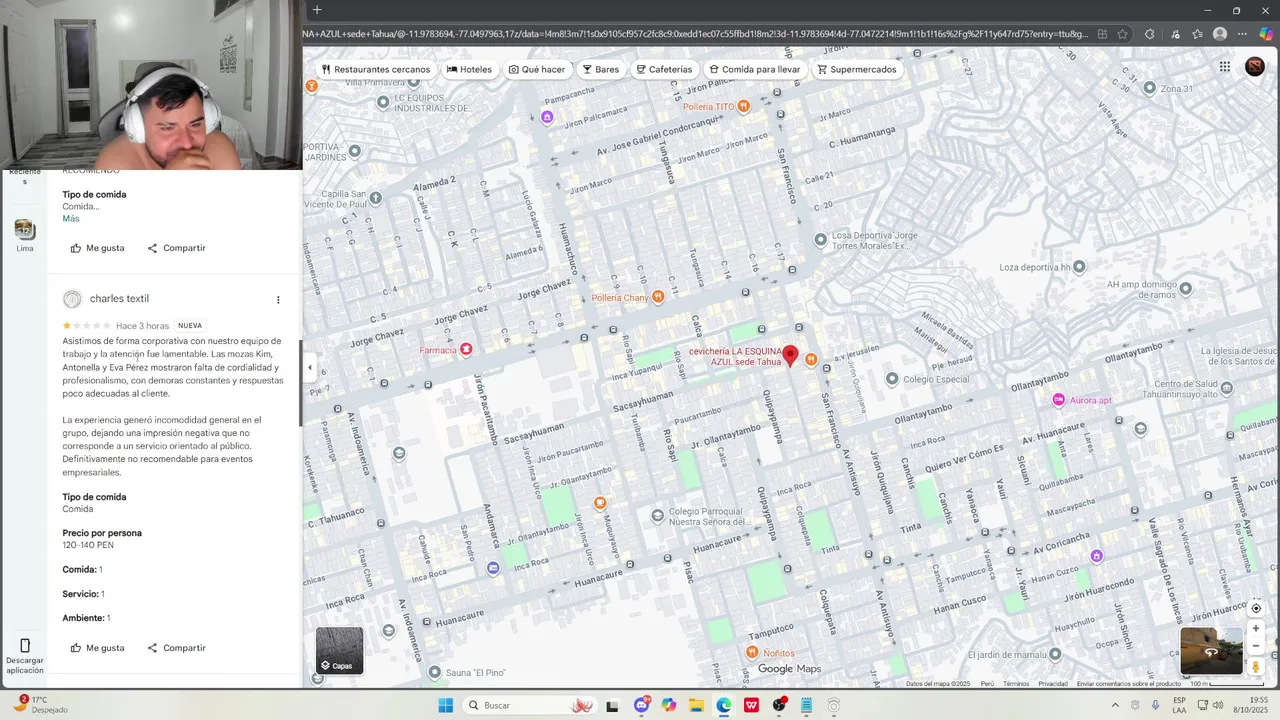Viewport: 1280px width, 720px height.
Task: Add this page to favorites star
Action: point(1123,34)
